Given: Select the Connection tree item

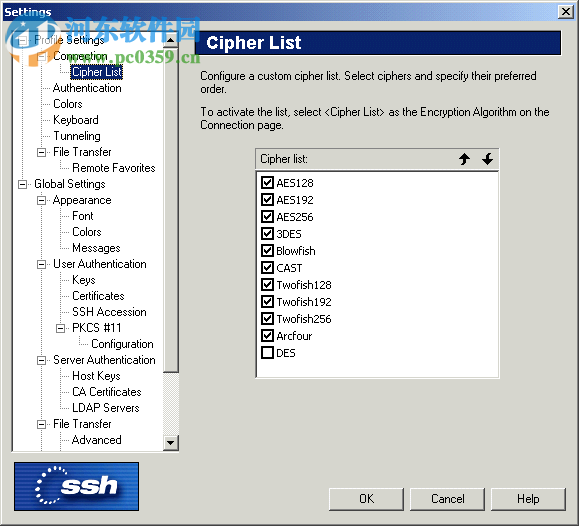Looking at the screenshot, I should [x=80, y=56].
